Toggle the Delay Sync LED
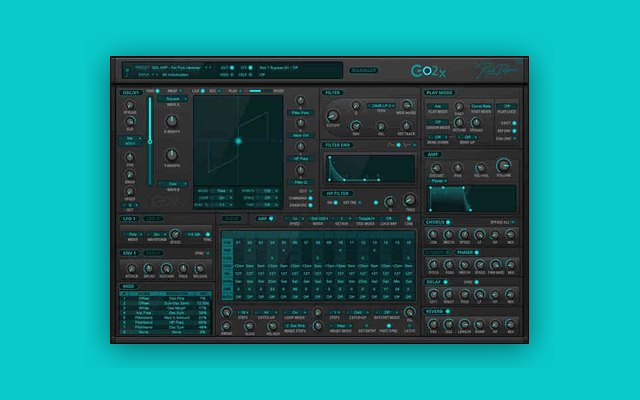The image size is (640, 400). click(476, 282)
